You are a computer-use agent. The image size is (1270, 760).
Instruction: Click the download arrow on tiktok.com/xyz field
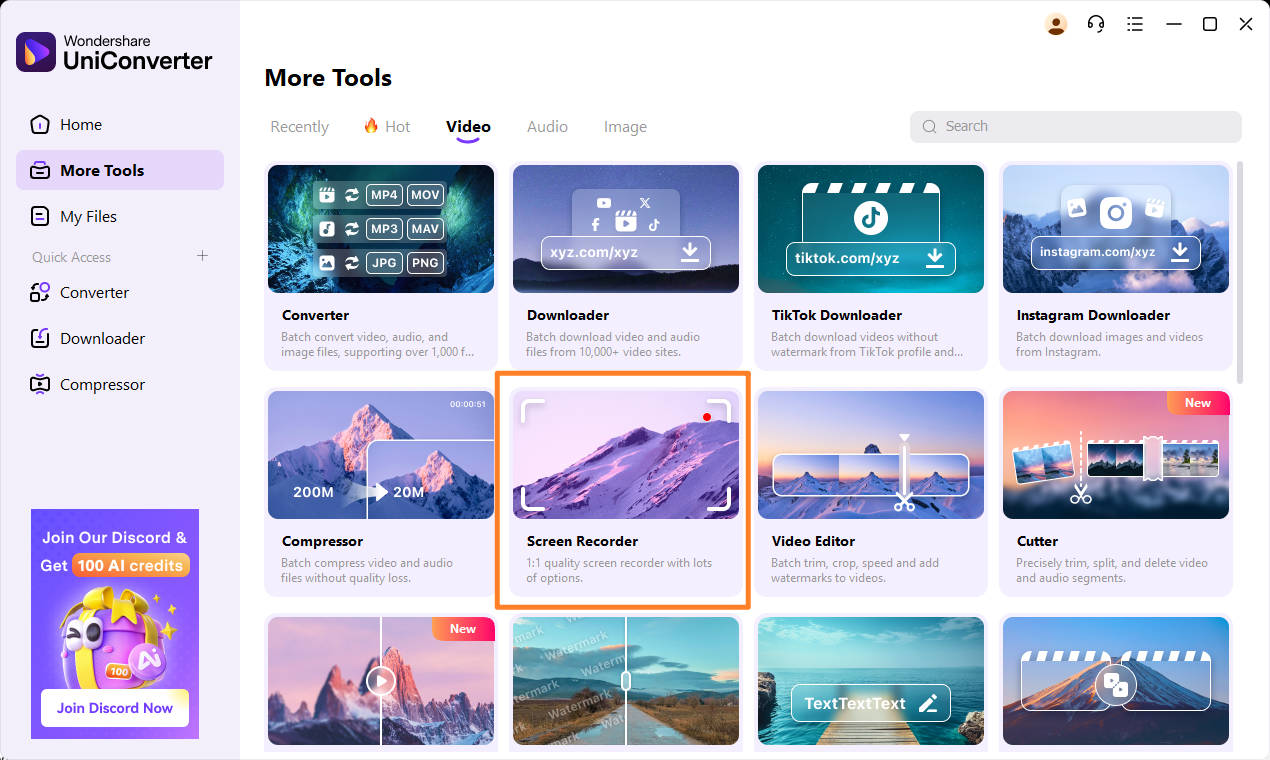click(935, 258)
